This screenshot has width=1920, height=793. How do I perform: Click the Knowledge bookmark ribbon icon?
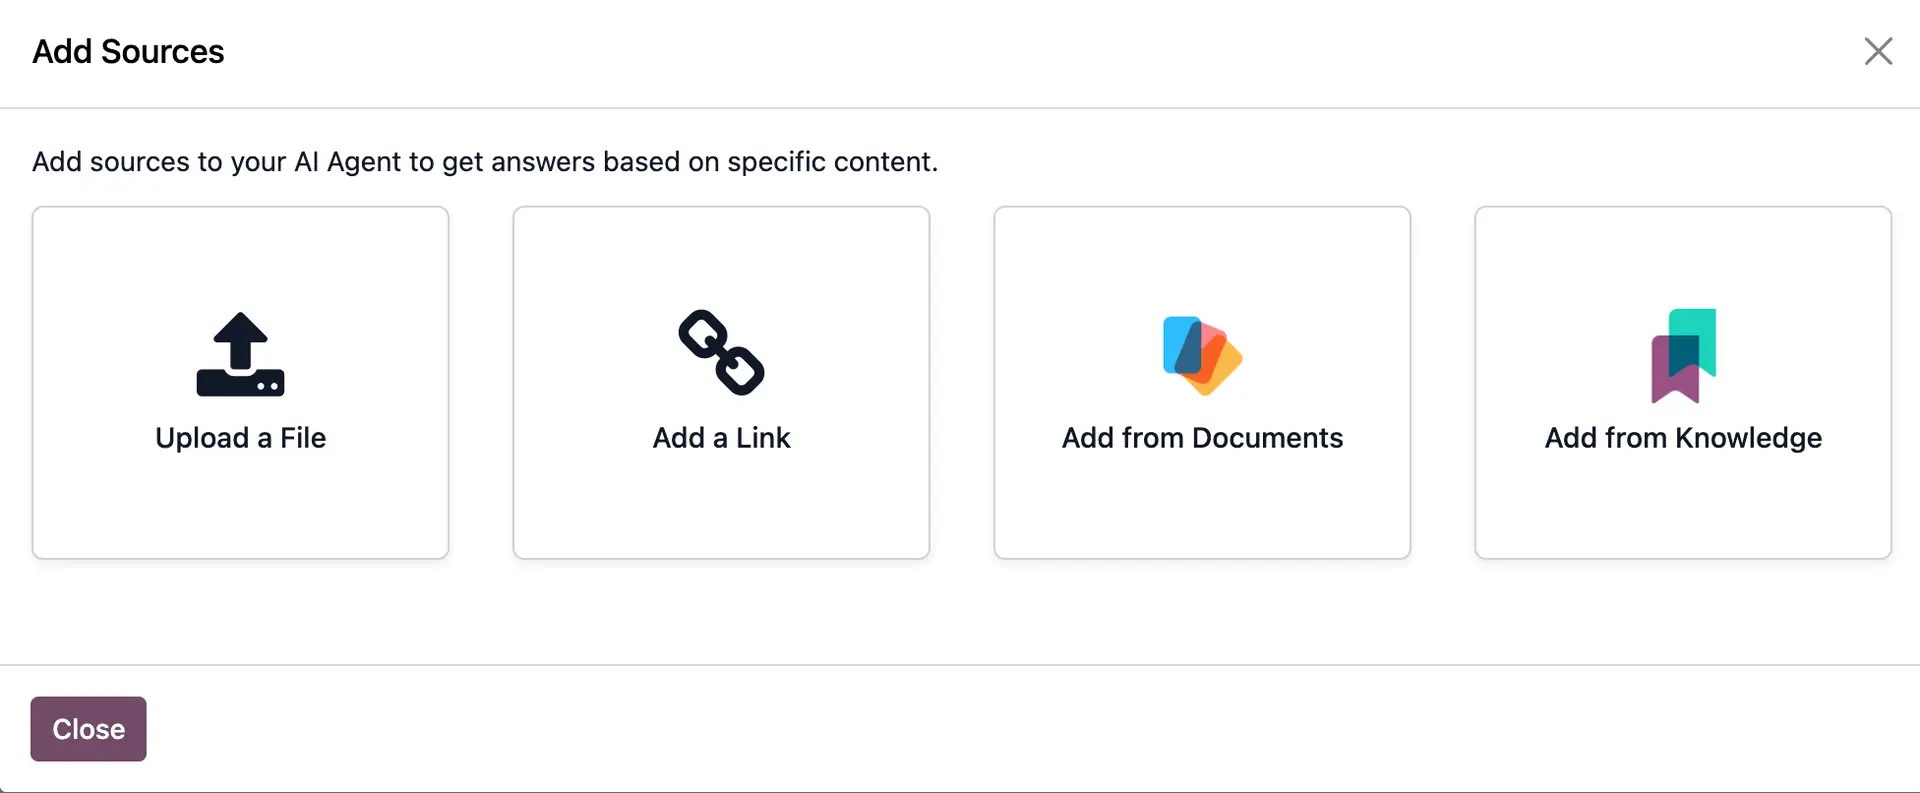click(1683, 355)
